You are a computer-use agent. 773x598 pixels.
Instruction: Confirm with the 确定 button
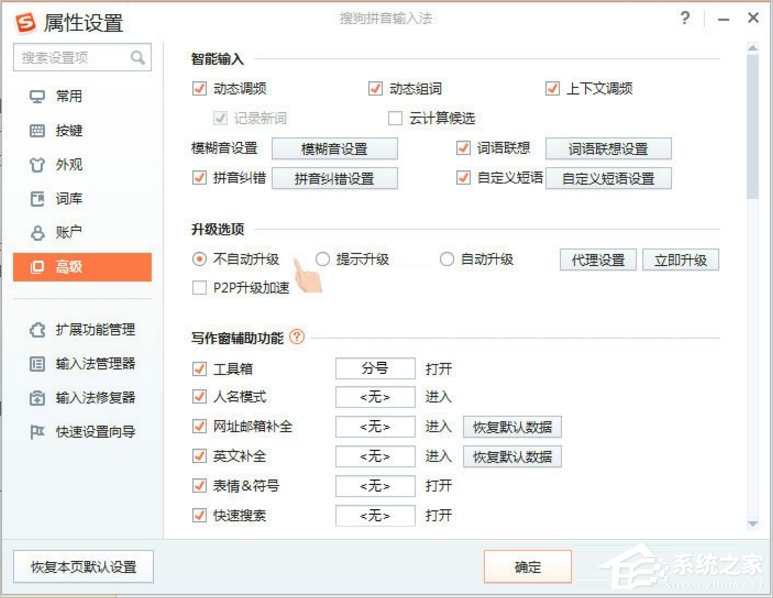click(x=527, y=566)
